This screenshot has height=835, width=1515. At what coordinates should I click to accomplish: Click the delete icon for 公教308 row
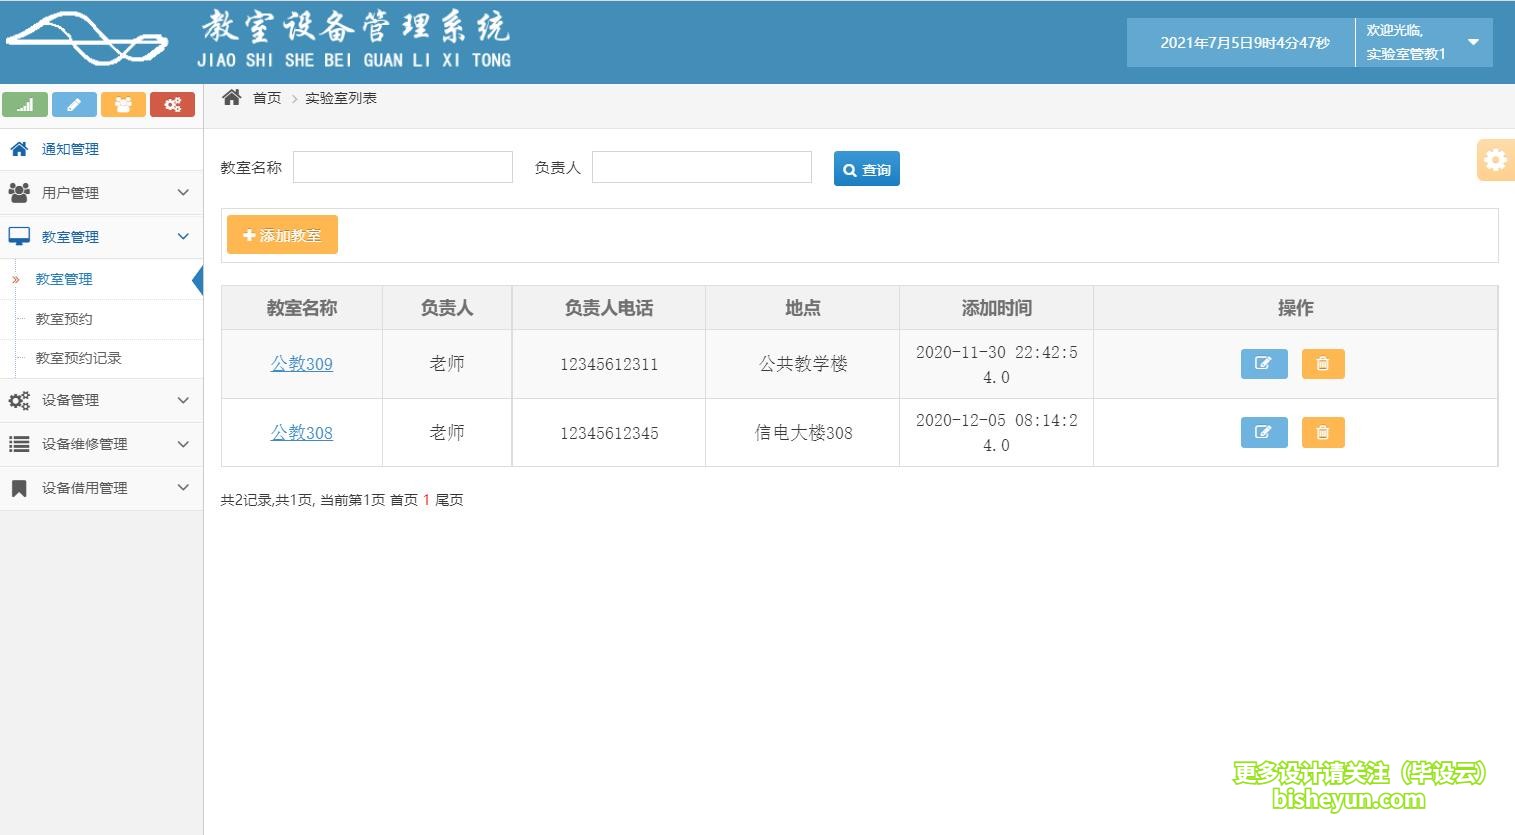point(1322,432)
